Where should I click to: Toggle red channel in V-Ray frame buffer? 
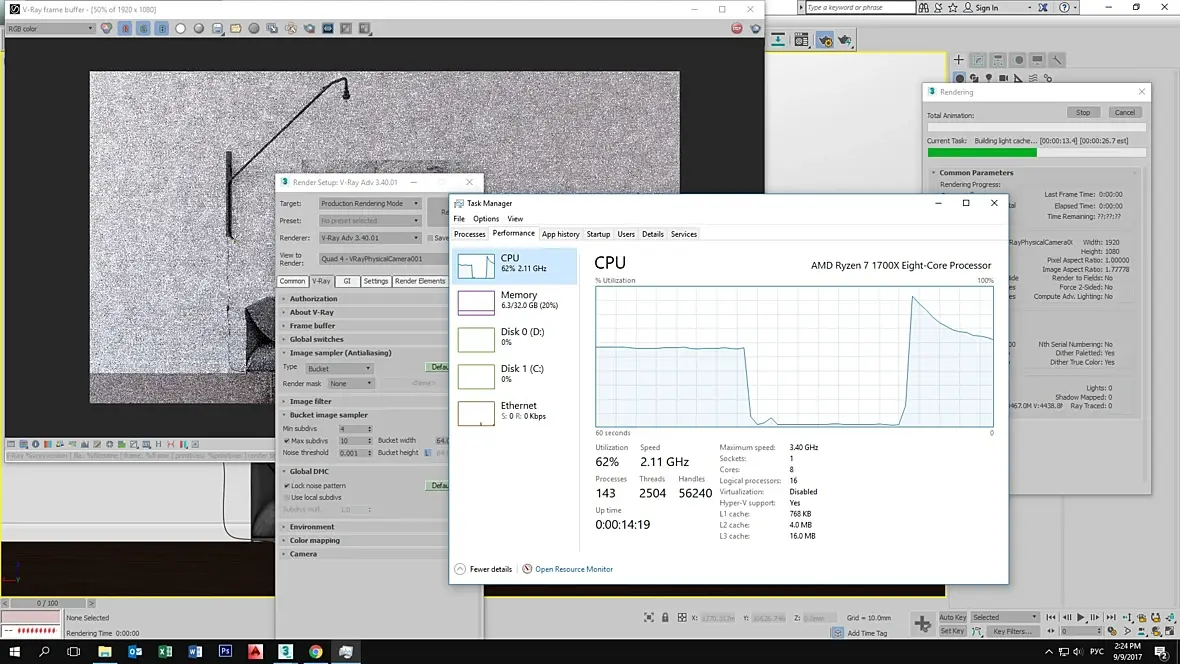(126, 28)
